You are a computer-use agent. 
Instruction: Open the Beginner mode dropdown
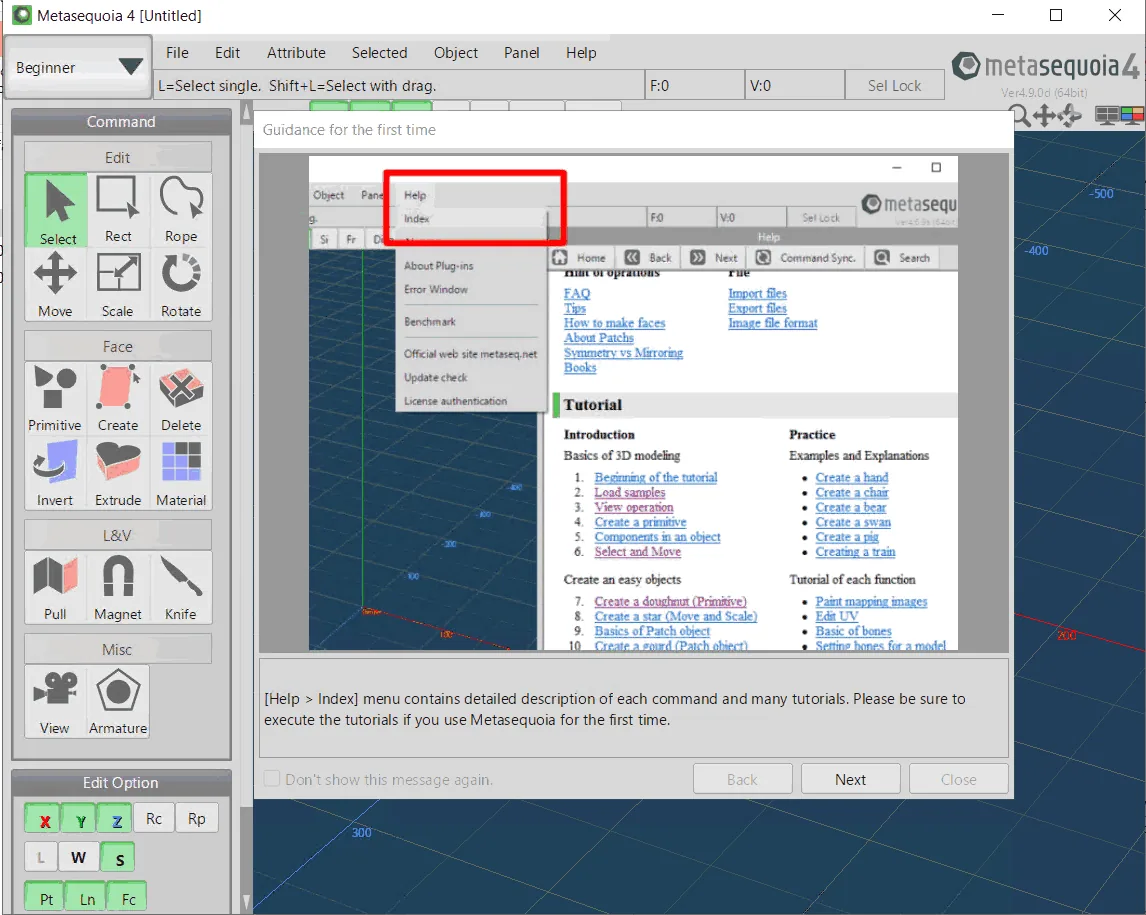[77, 67]
